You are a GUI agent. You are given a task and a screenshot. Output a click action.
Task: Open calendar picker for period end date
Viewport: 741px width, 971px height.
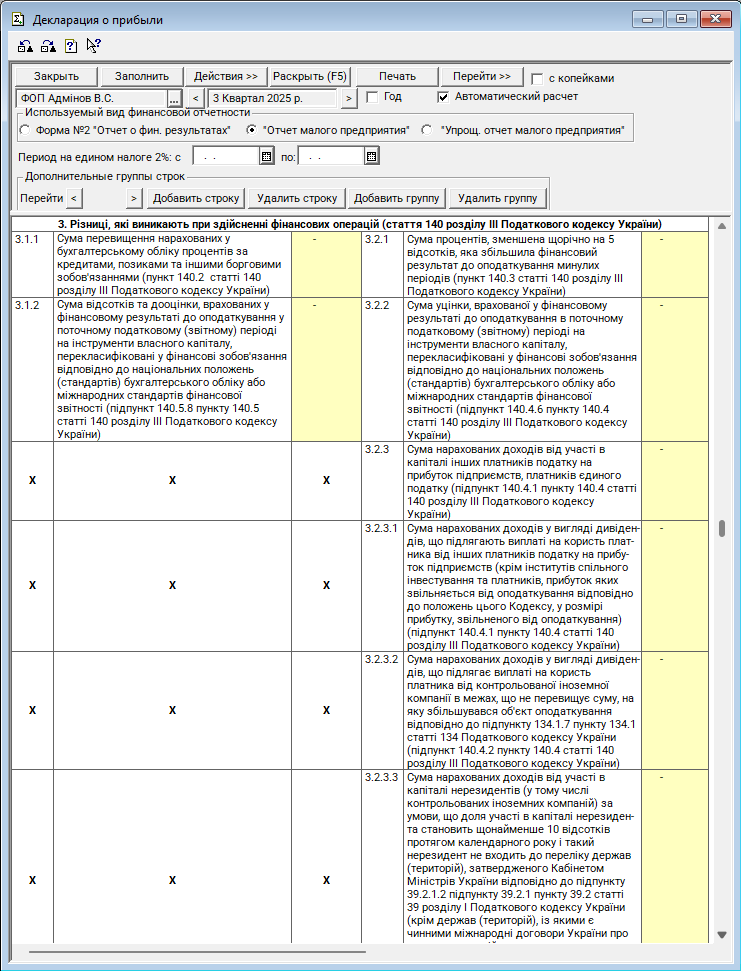[x=371, y=156]
